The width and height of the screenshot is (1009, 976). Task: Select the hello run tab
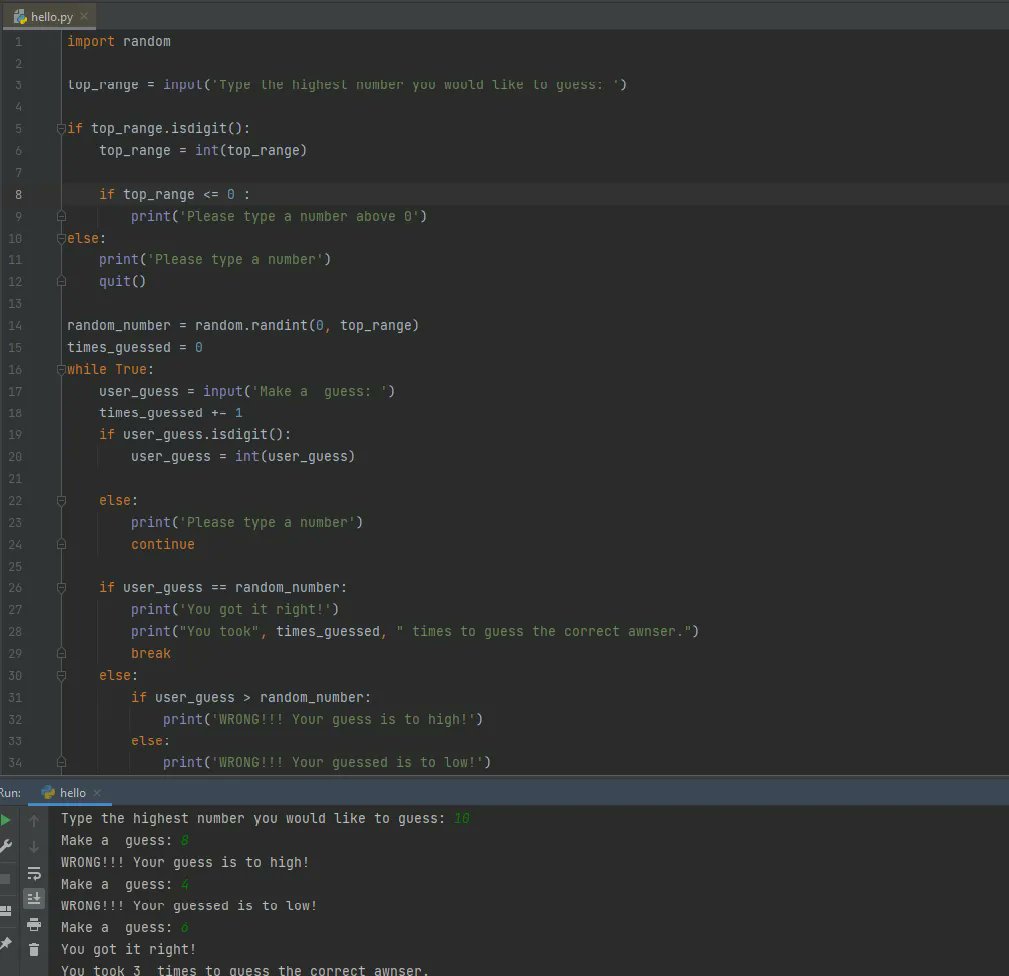(71, 792)
